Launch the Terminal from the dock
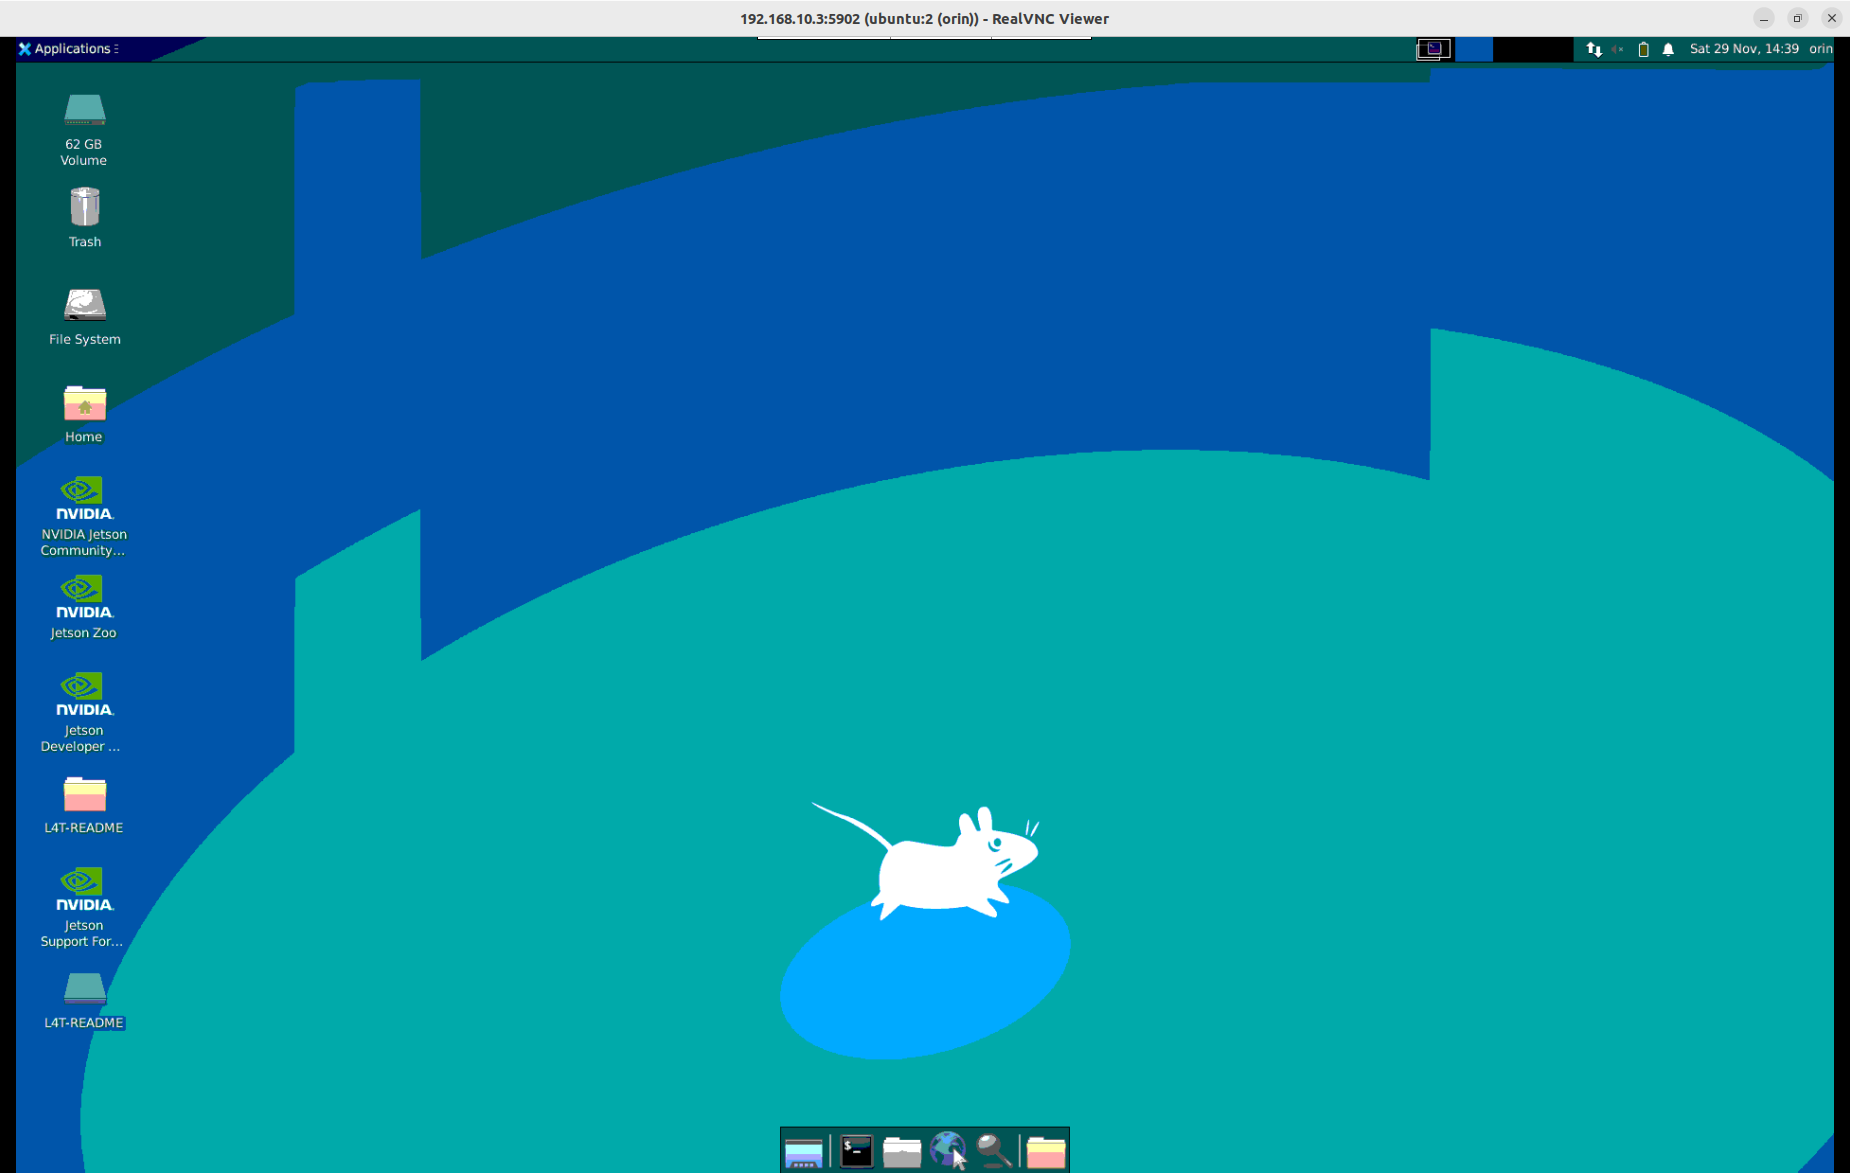The image size is (1850, 1173). (x=856, y=1151)
